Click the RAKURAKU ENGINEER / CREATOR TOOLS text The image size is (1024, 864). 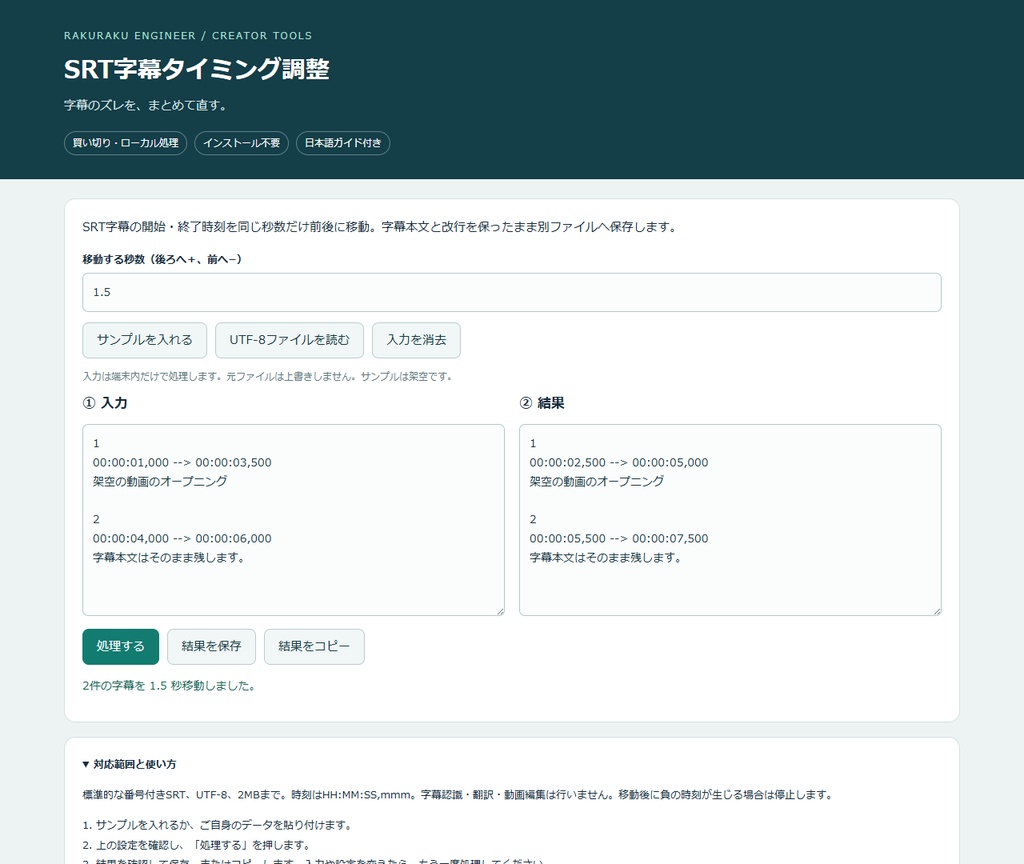click(x=188, y=36)
